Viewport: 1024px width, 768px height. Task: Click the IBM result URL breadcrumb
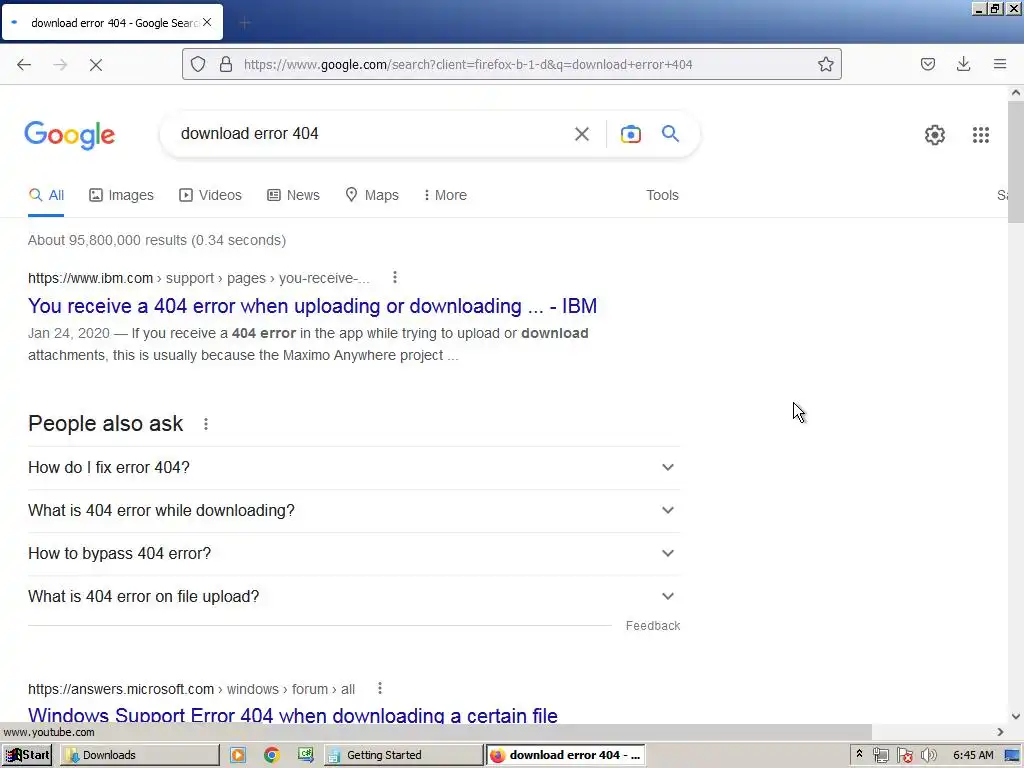coord(199,278)
